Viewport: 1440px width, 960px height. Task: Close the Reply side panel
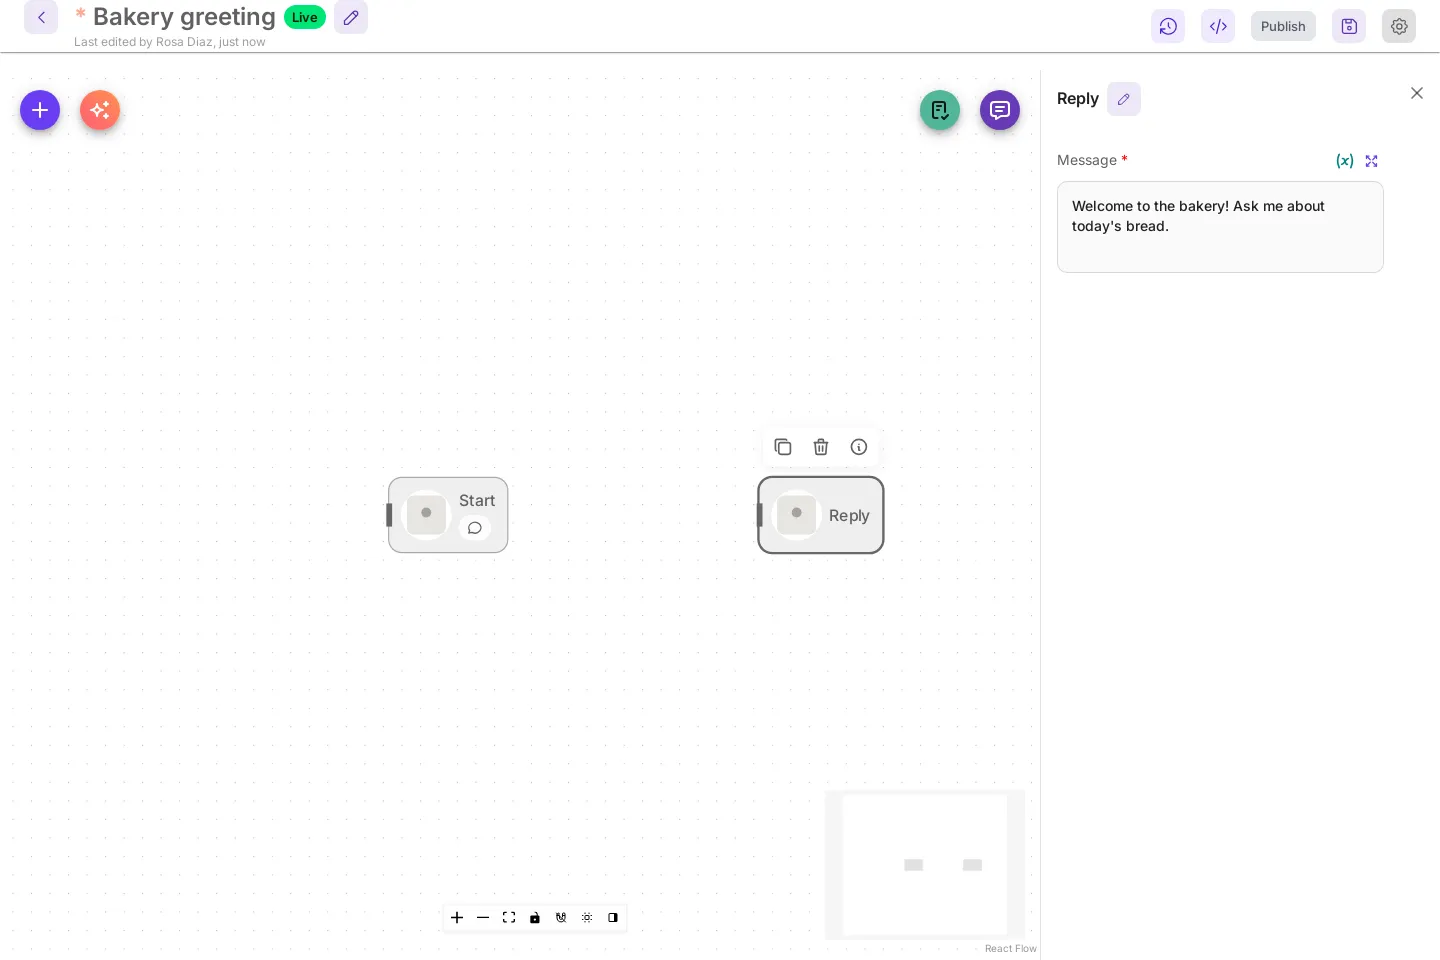(x=1417, y=93)
